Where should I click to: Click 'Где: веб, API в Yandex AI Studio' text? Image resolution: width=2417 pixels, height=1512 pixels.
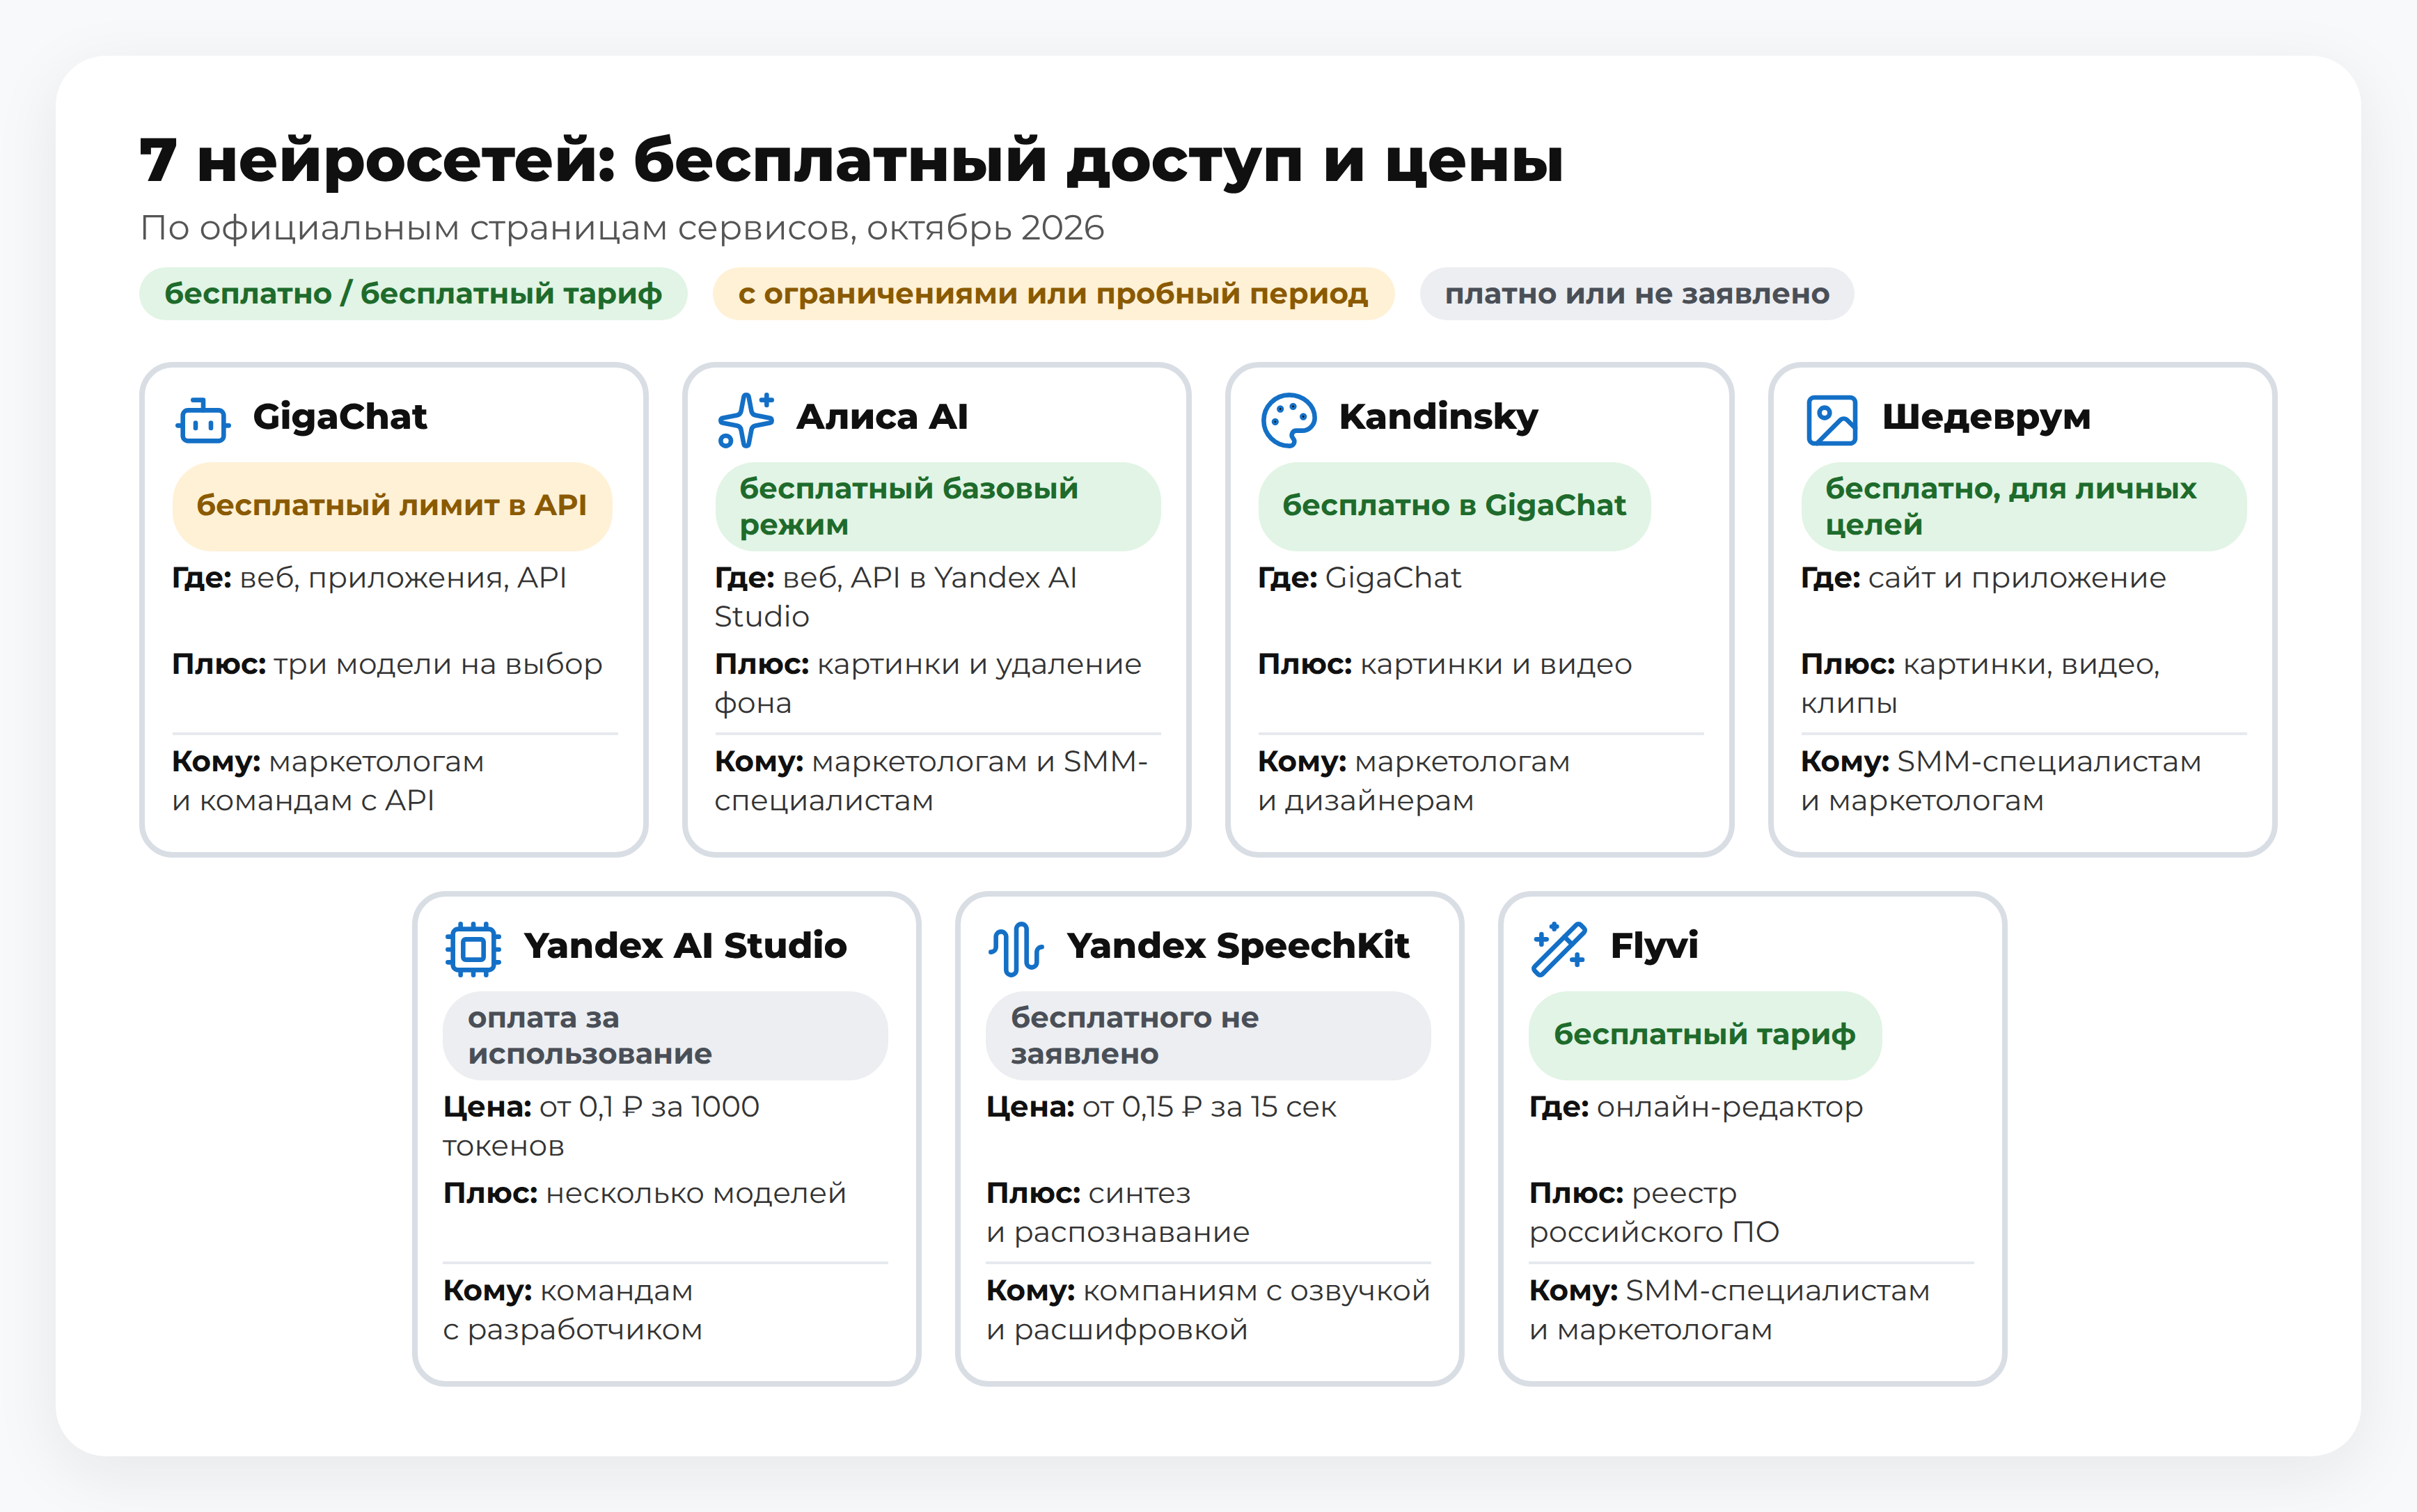(x=895, y=597)
